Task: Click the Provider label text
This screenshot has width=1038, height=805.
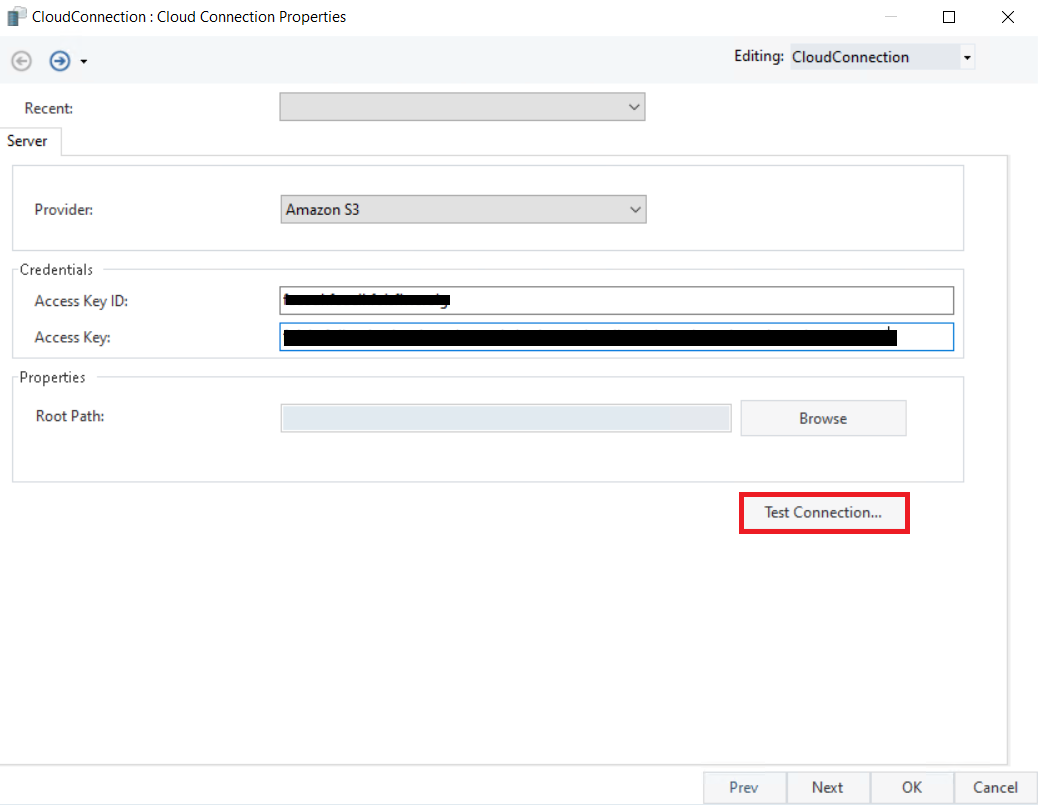Action: coord(64,210)
